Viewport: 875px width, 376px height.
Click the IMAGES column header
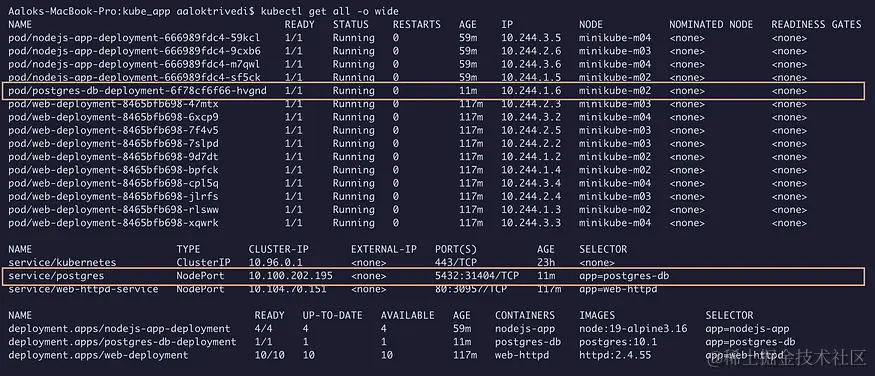pyautogui.click(x=597, y=316)
